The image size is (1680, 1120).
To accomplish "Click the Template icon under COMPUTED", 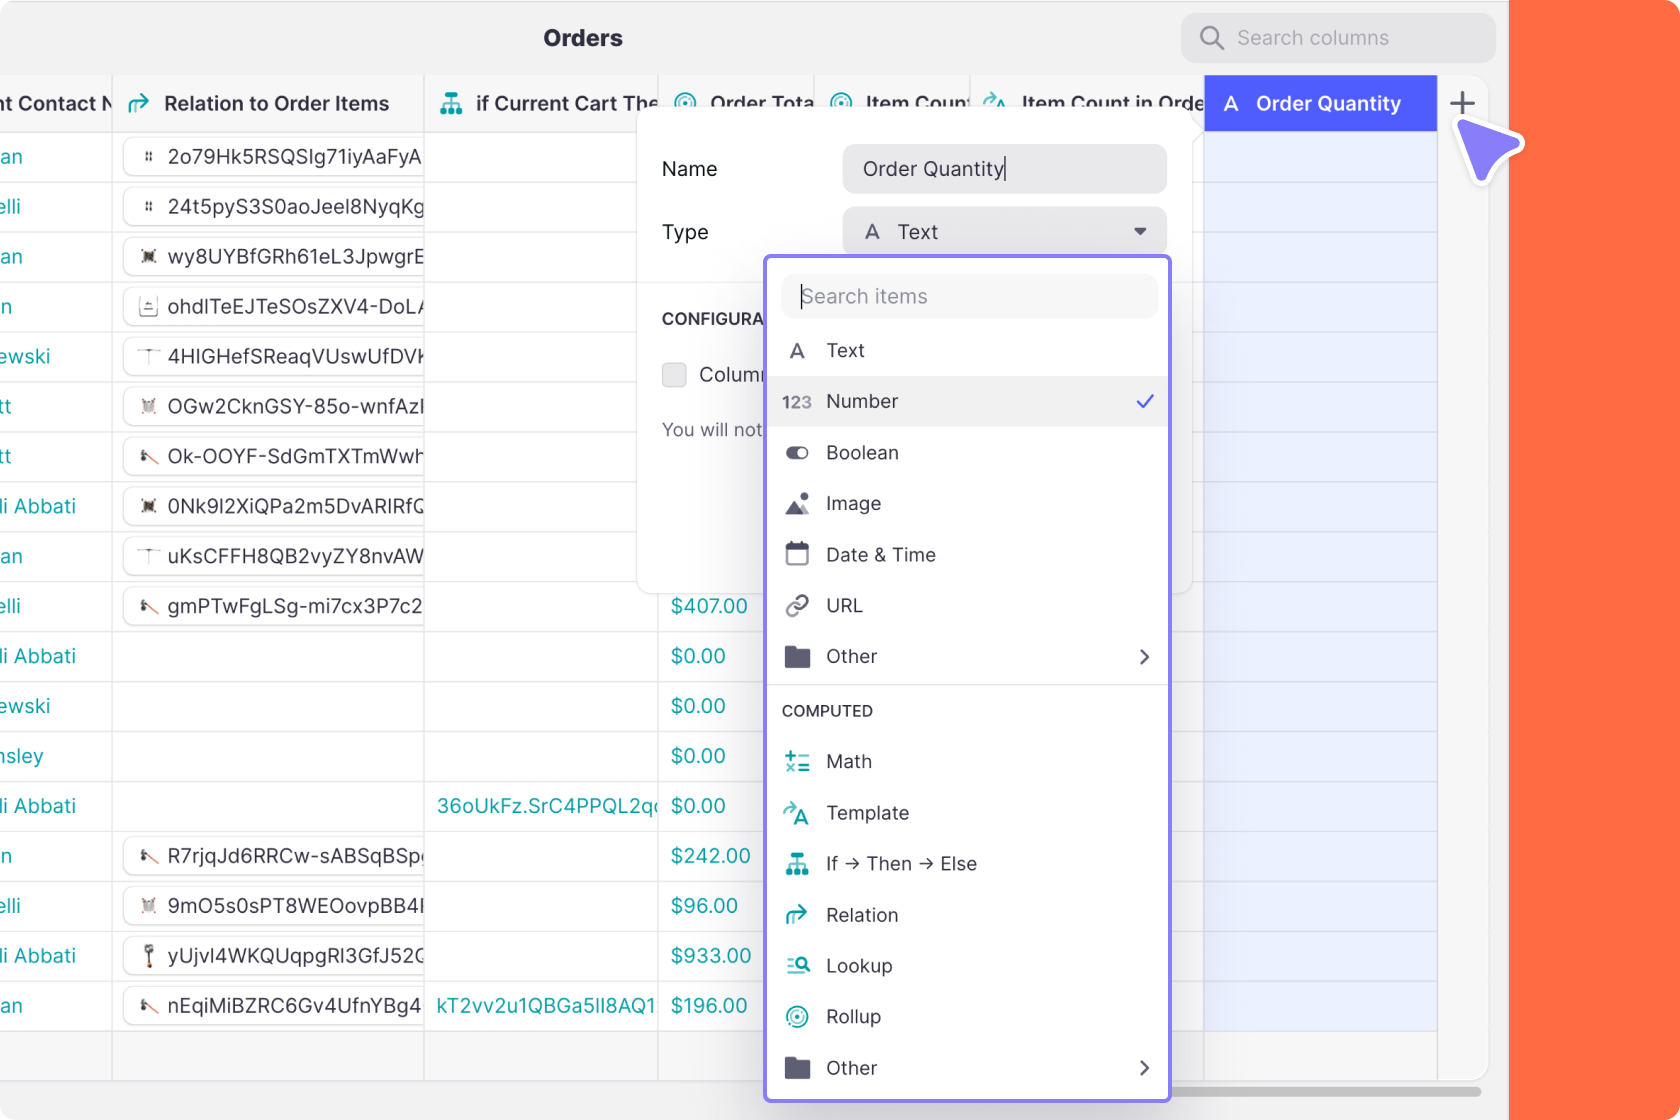I will click(797, 813).
